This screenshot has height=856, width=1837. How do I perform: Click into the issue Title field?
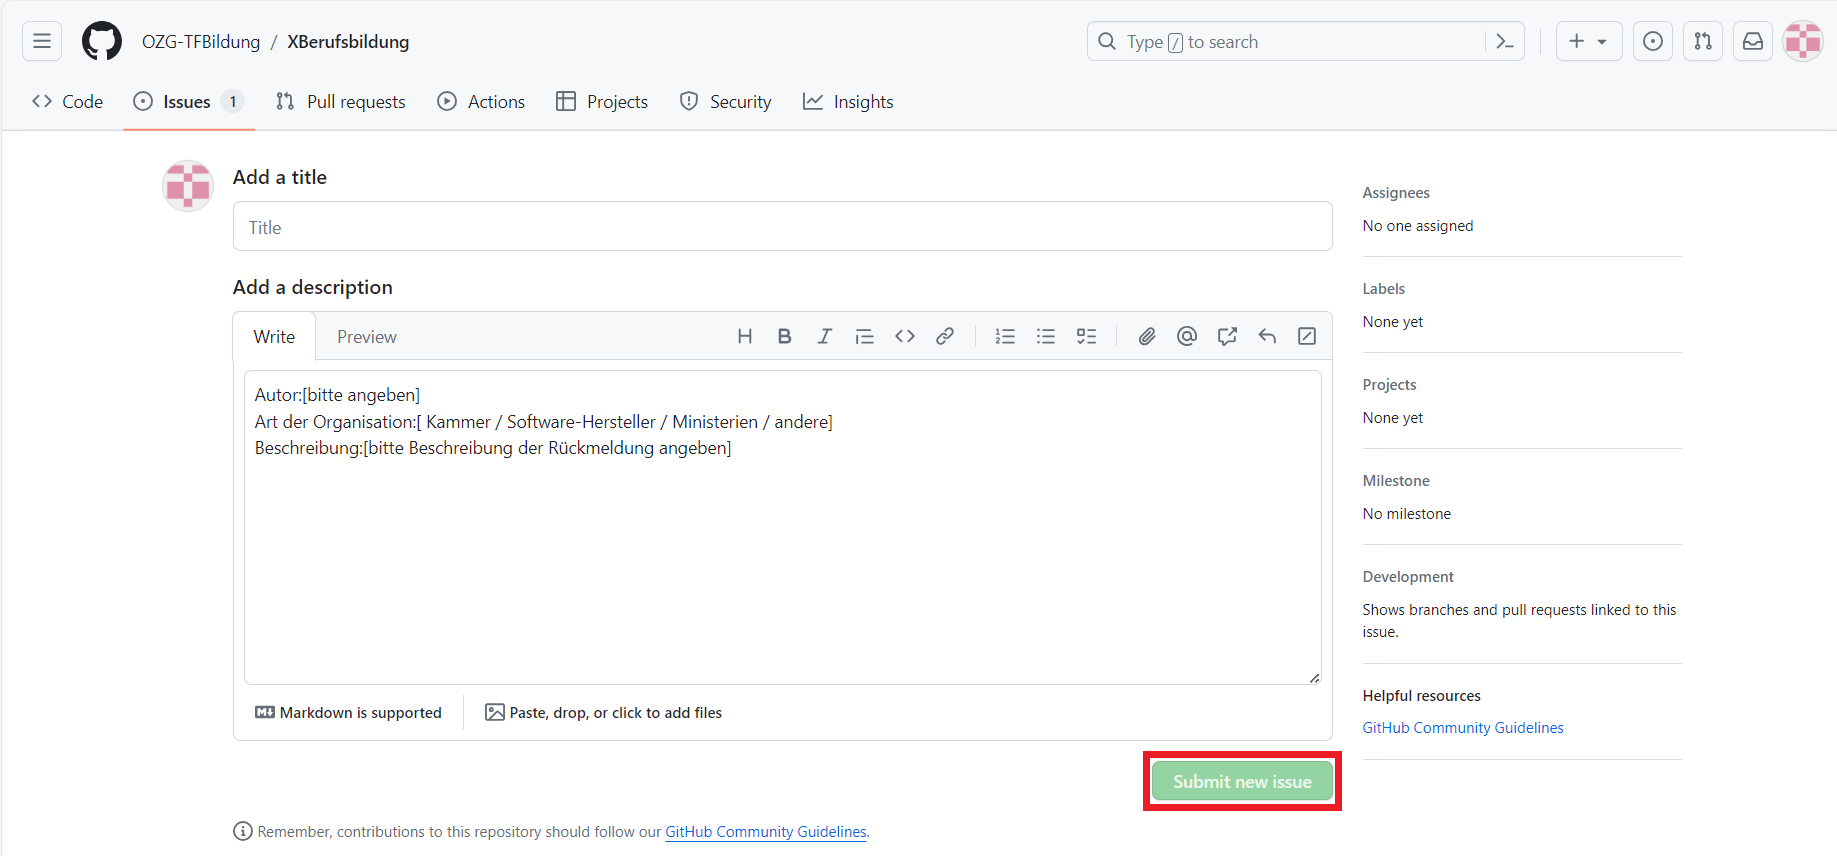[x=782, y=227]
